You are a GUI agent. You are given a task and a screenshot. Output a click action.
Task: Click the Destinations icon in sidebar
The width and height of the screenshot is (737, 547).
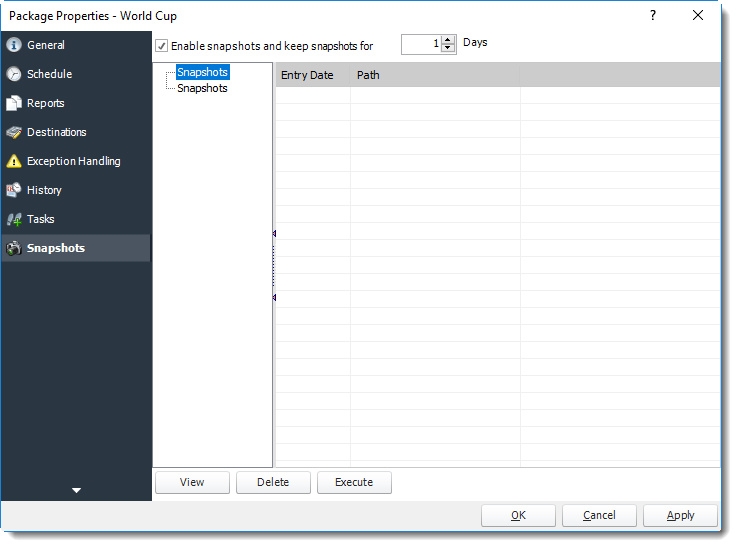[14, 133]
